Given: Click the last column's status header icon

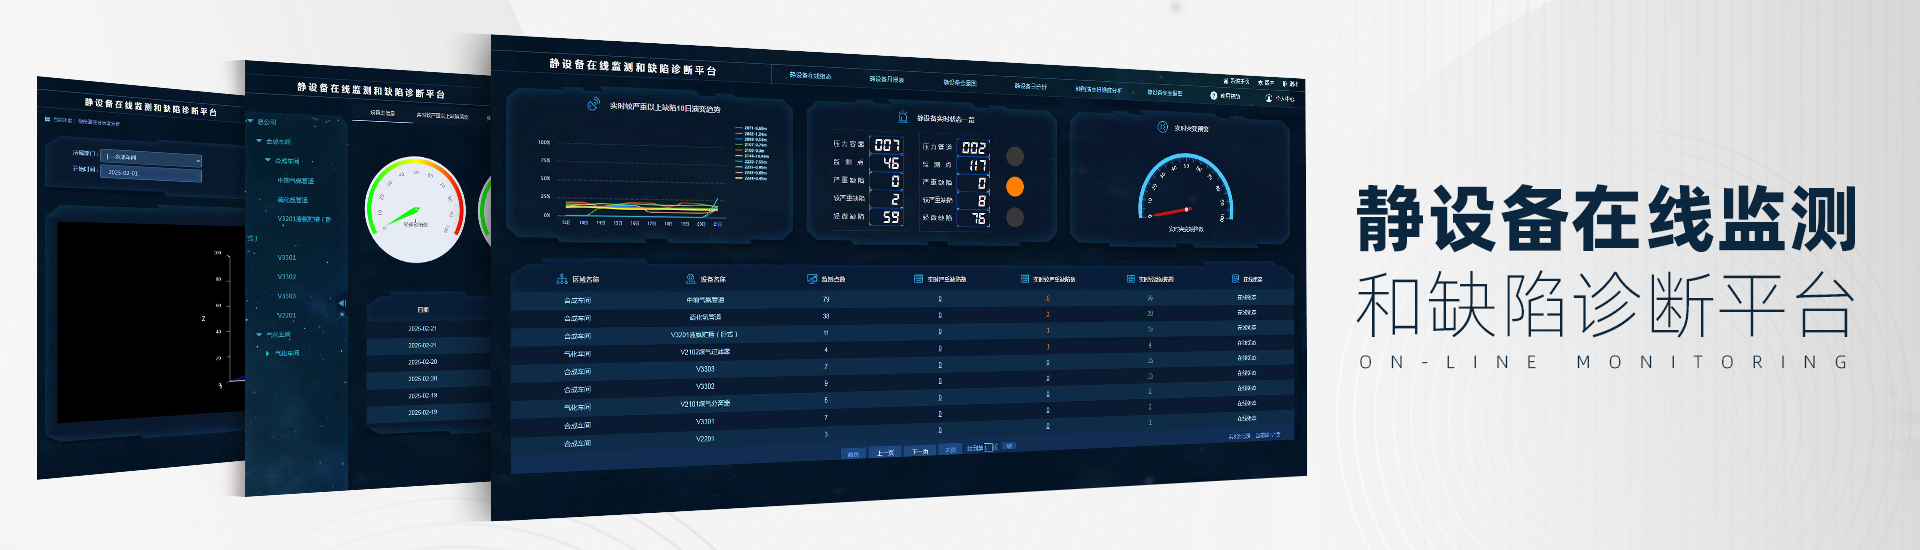Looking at the screenshot, I should 1236,279.
